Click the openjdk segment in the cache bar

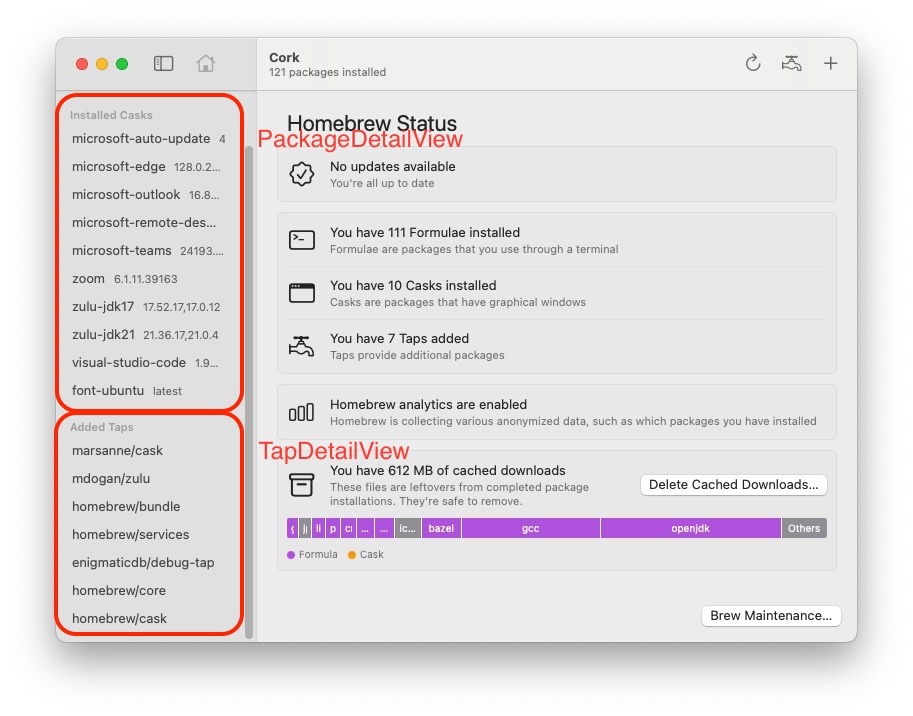691,528
